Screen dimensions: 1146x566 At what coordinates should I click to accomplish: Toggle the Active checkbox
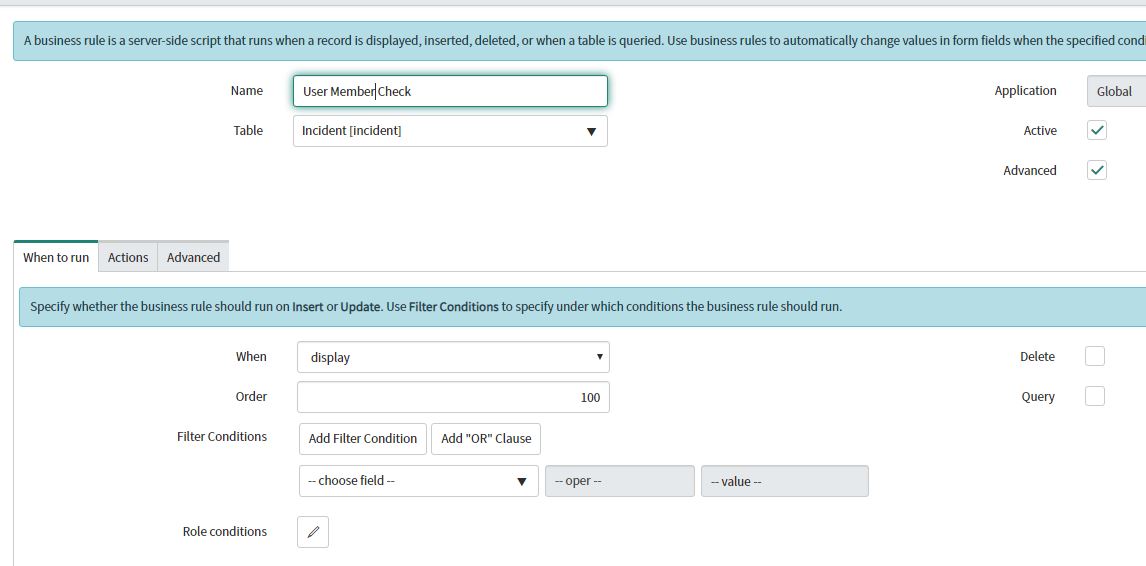(1096, 131)
